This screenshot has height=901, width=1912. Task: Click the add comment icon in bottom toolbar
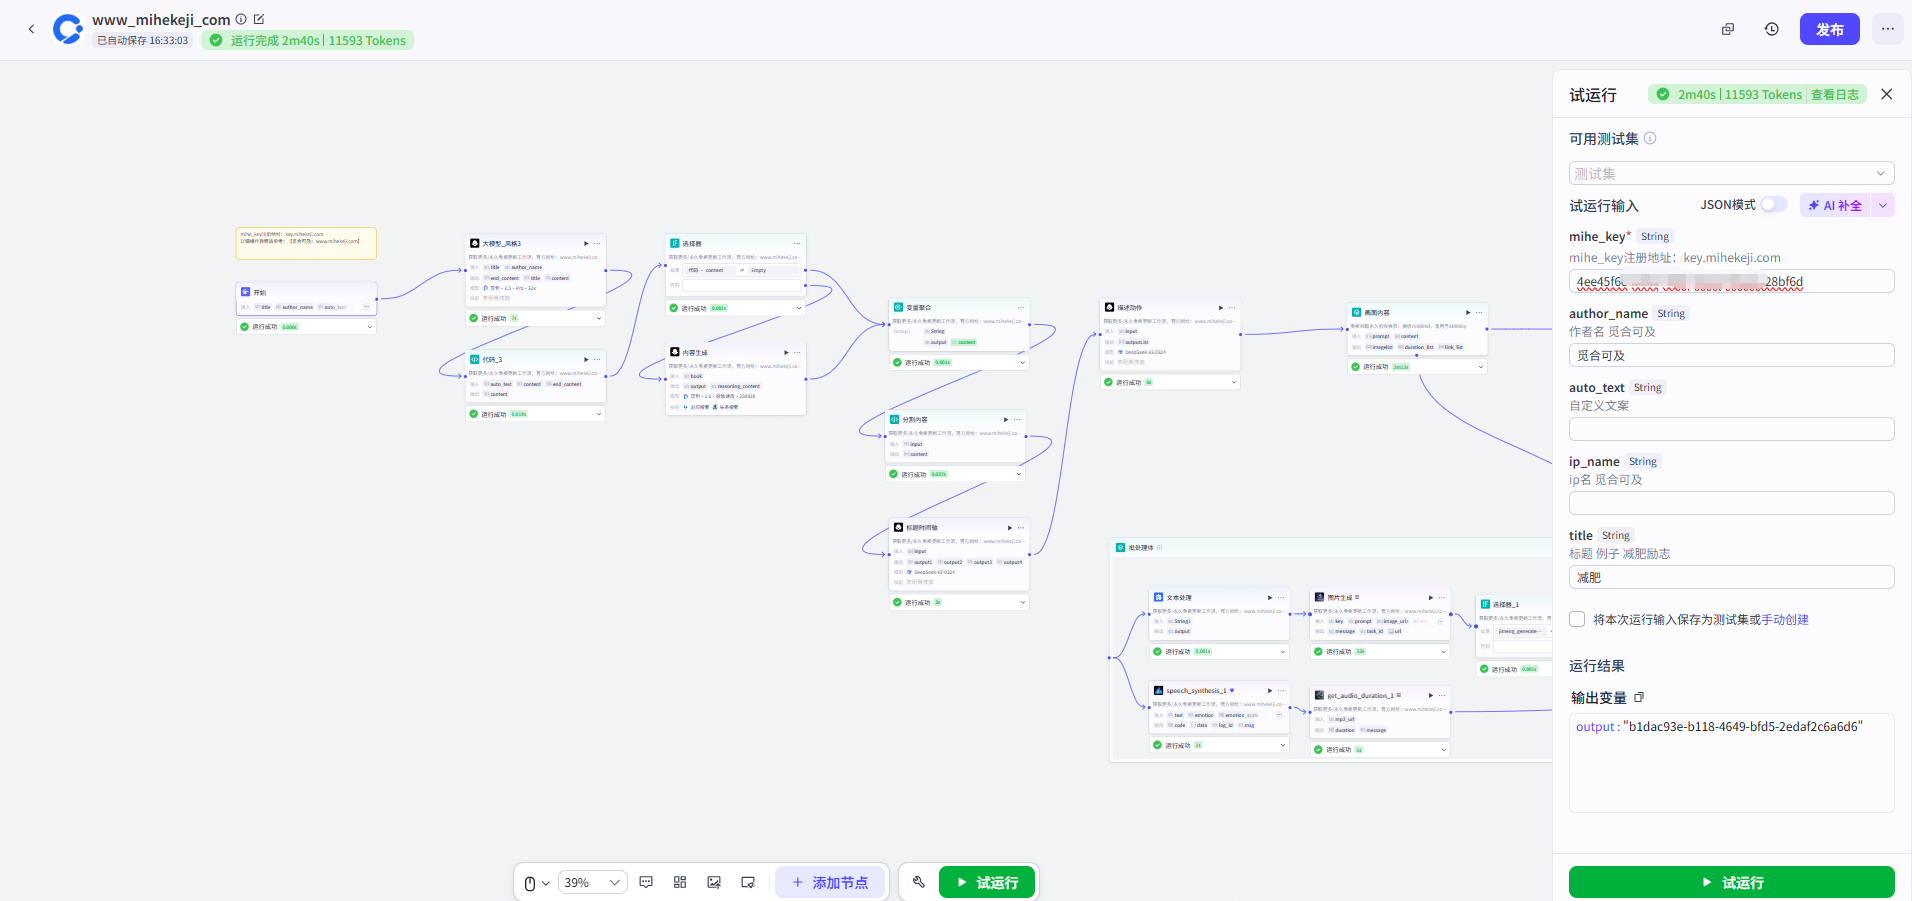[x=646, y=882]
